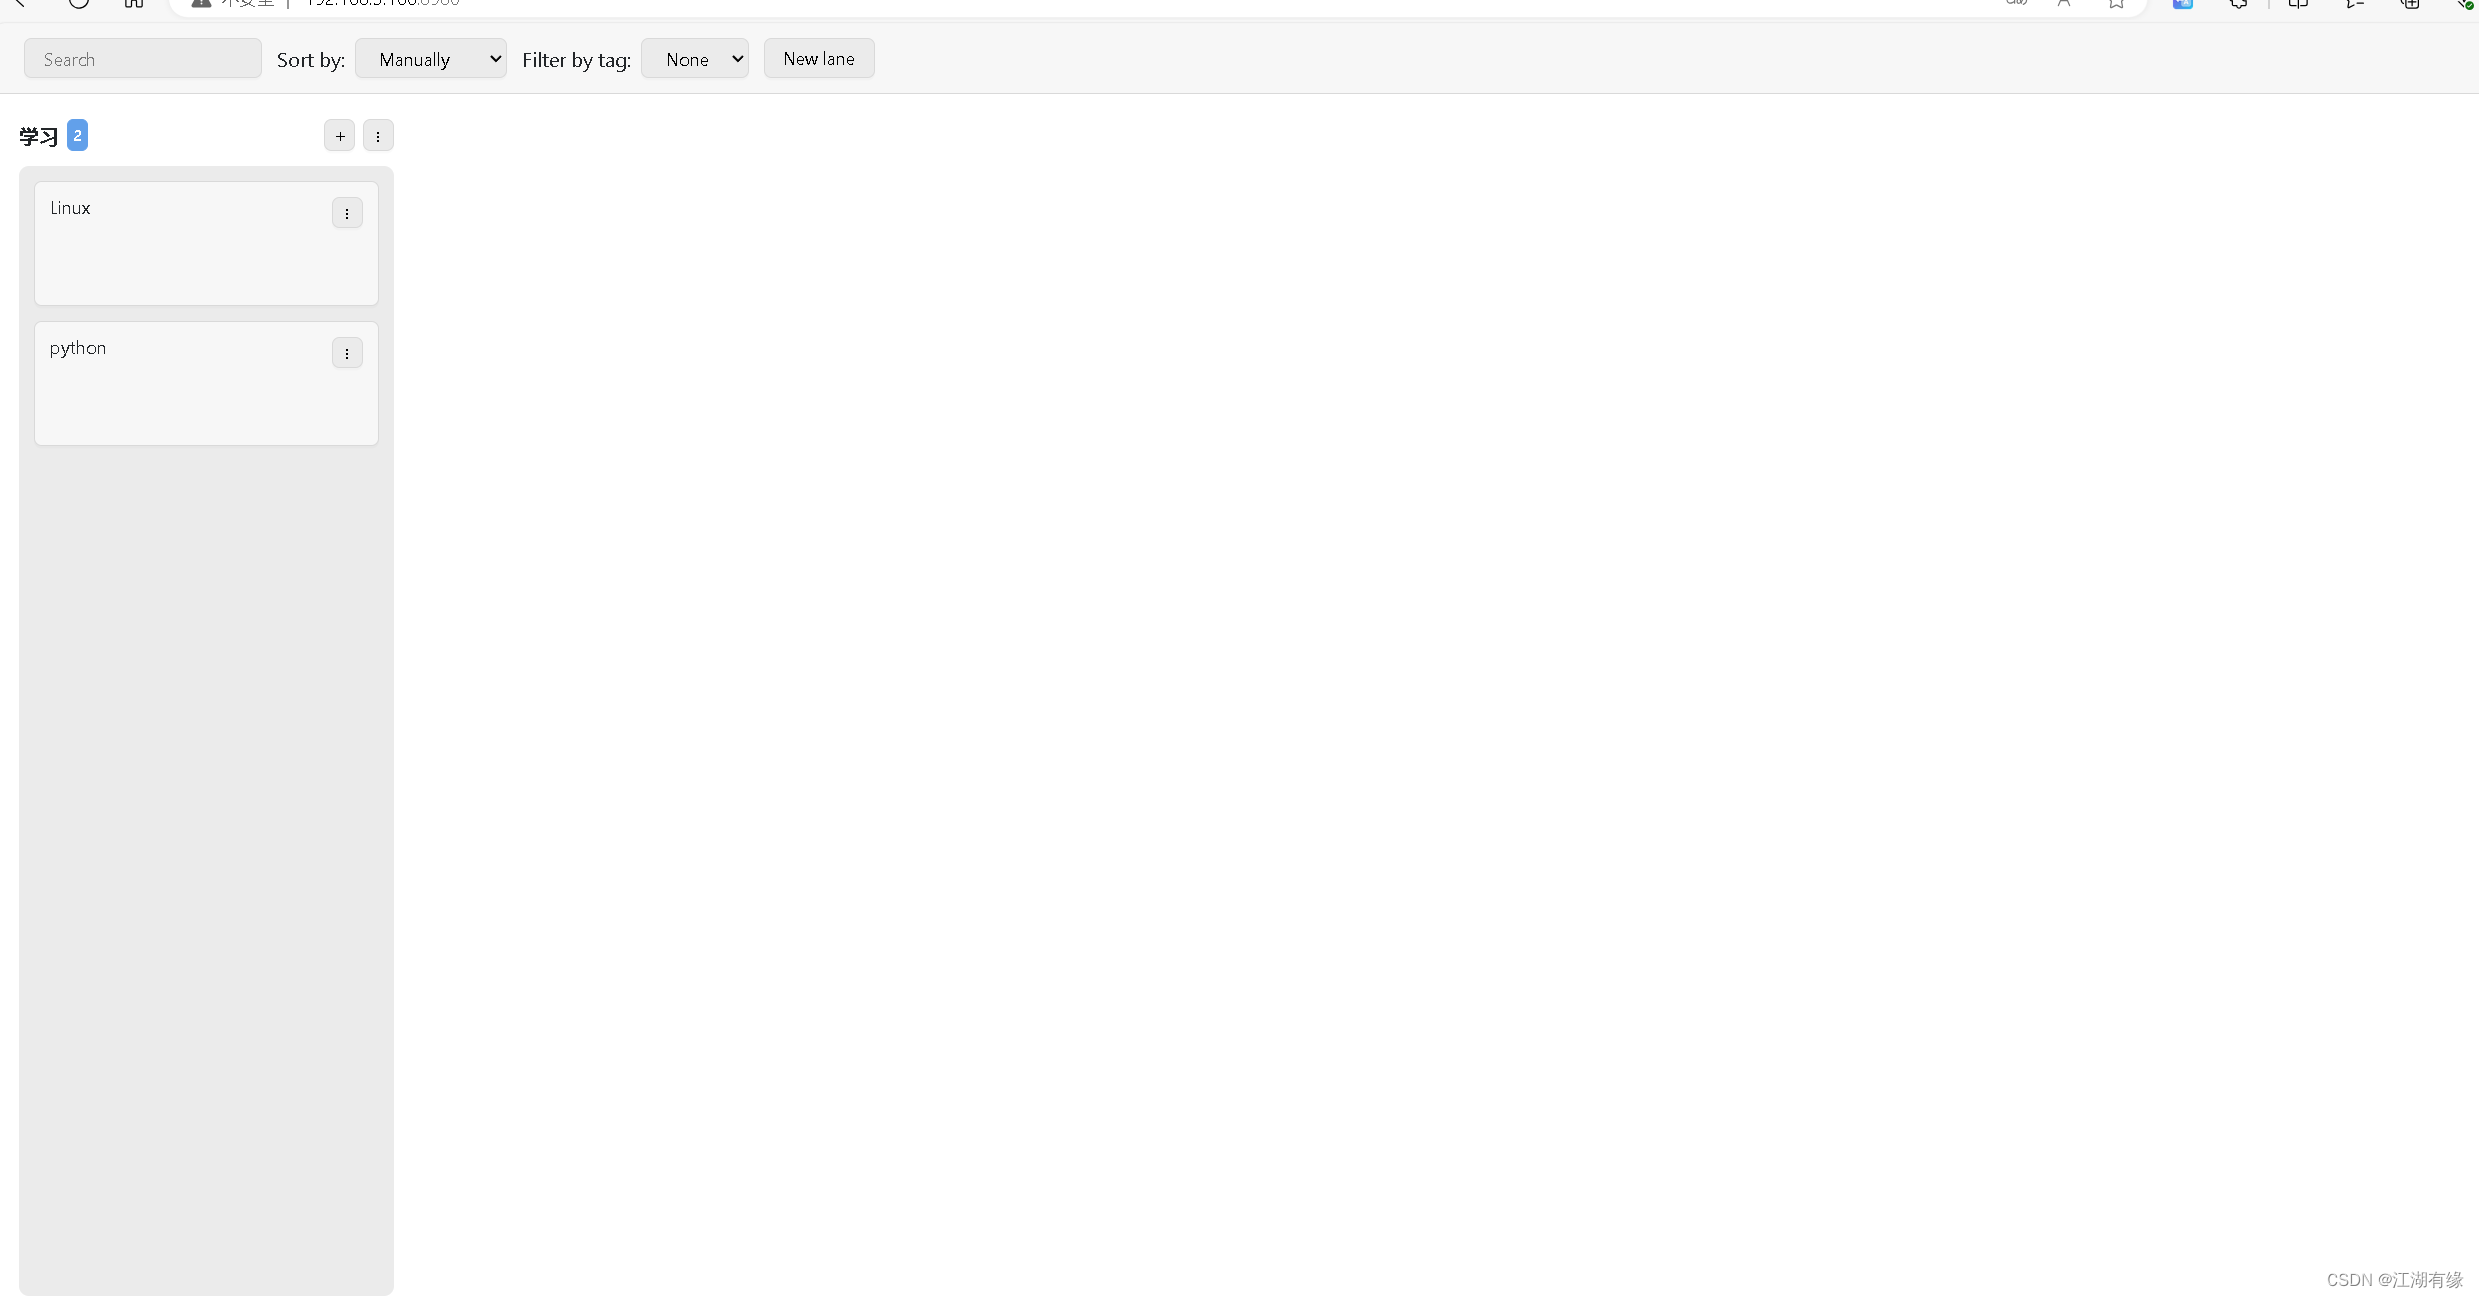Viewport: 2479px width, 1298px height.
Task: Click the favorites star in address bar
Action: pos(2116,3)
